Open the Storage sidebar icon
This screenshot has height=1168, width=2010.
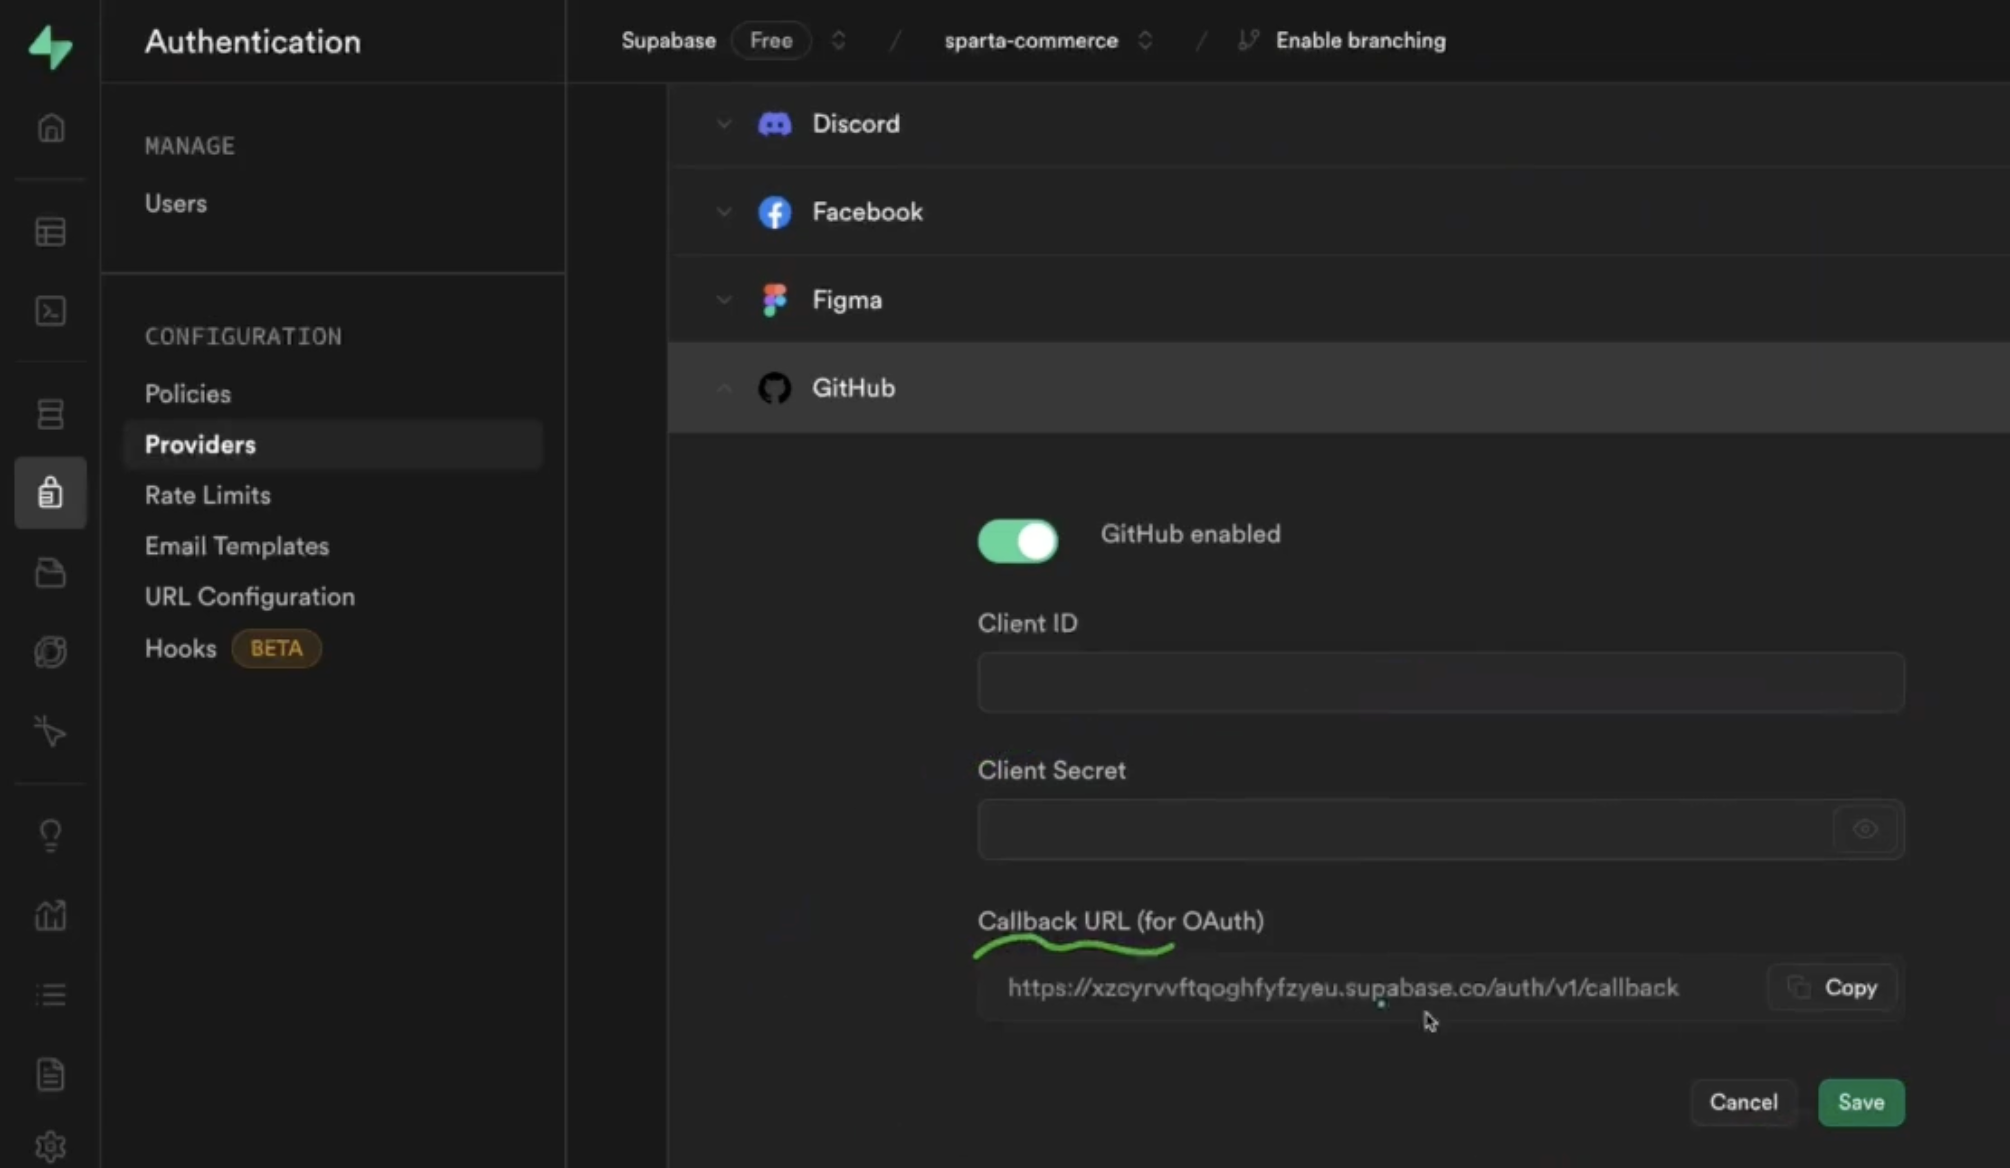click(50, 573)
